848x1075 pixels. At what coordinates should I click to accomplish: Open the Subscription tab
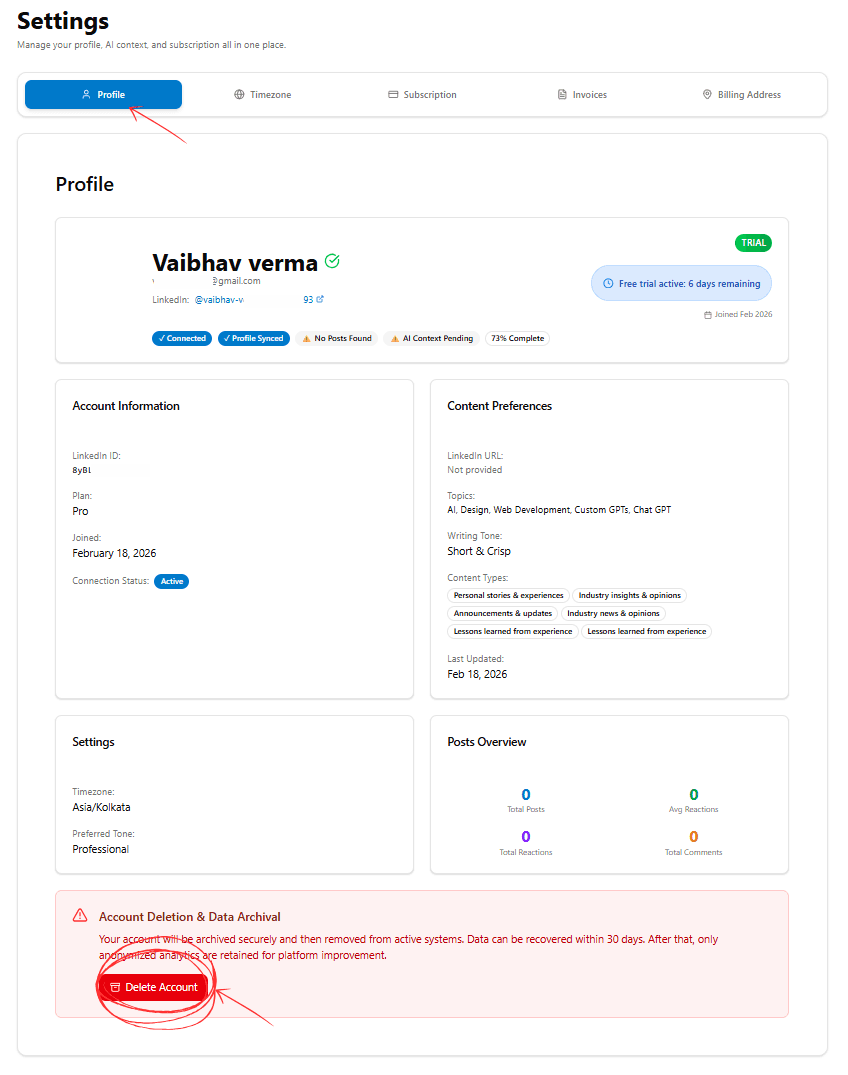pyautogui.click(x=422, y=95)
